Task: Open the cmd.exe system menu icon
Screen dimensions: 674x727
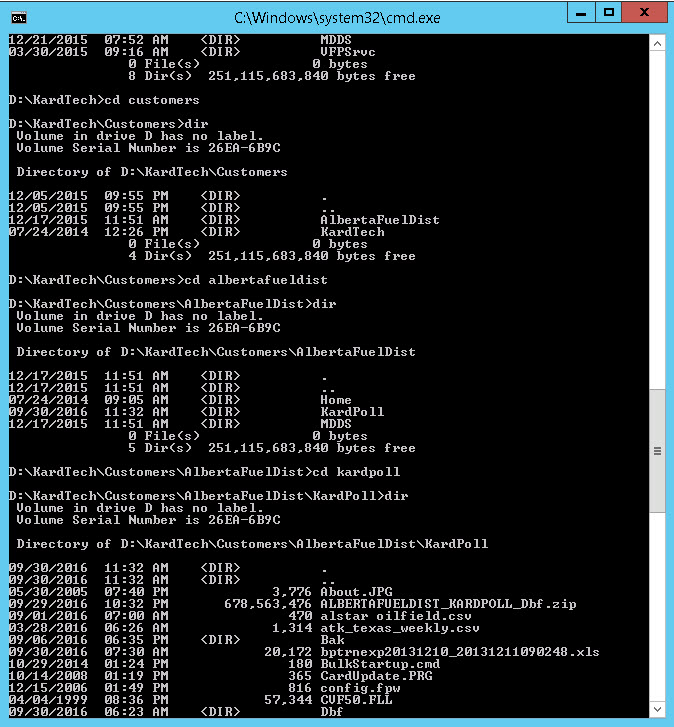Action: point(19,18)
